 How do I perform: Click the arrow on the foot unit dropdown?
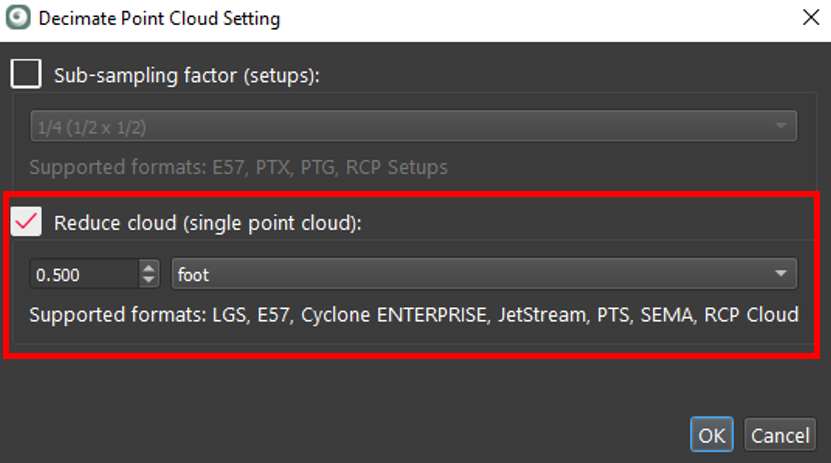780,273
